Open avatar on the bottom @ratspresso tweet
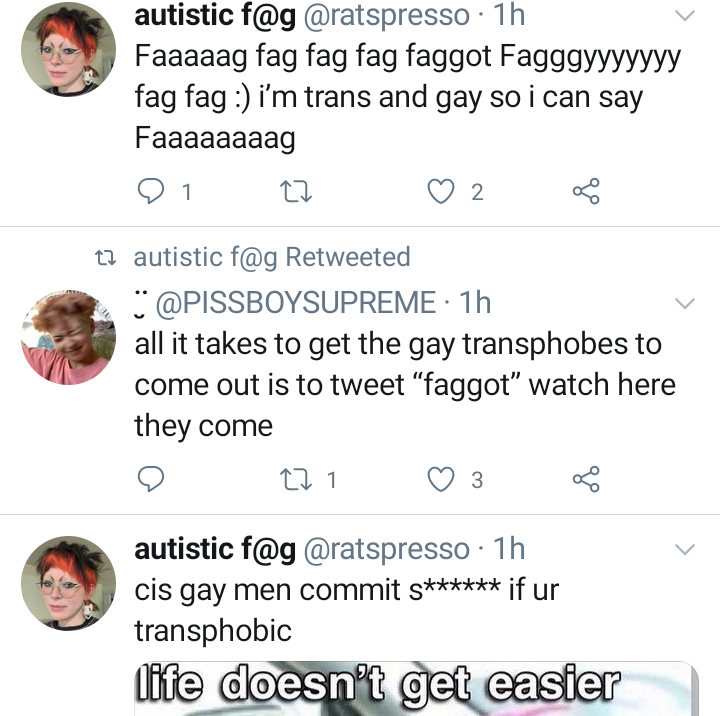The image size is (720, 716). [x=68, y=583]
